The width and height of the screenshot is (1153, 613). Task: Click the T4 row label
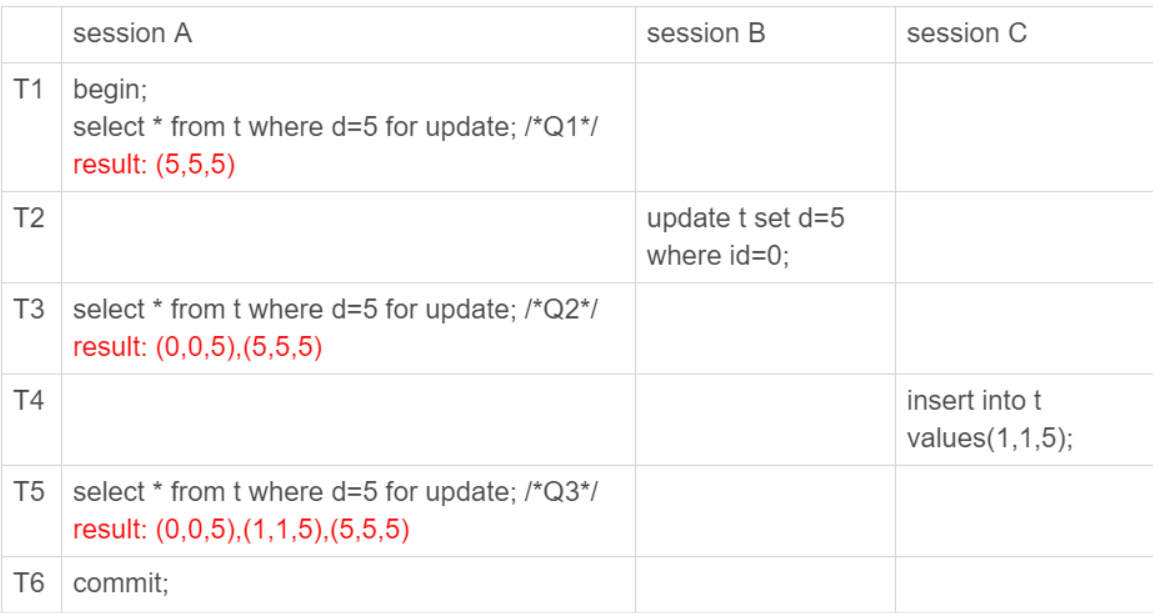(30, 401)
